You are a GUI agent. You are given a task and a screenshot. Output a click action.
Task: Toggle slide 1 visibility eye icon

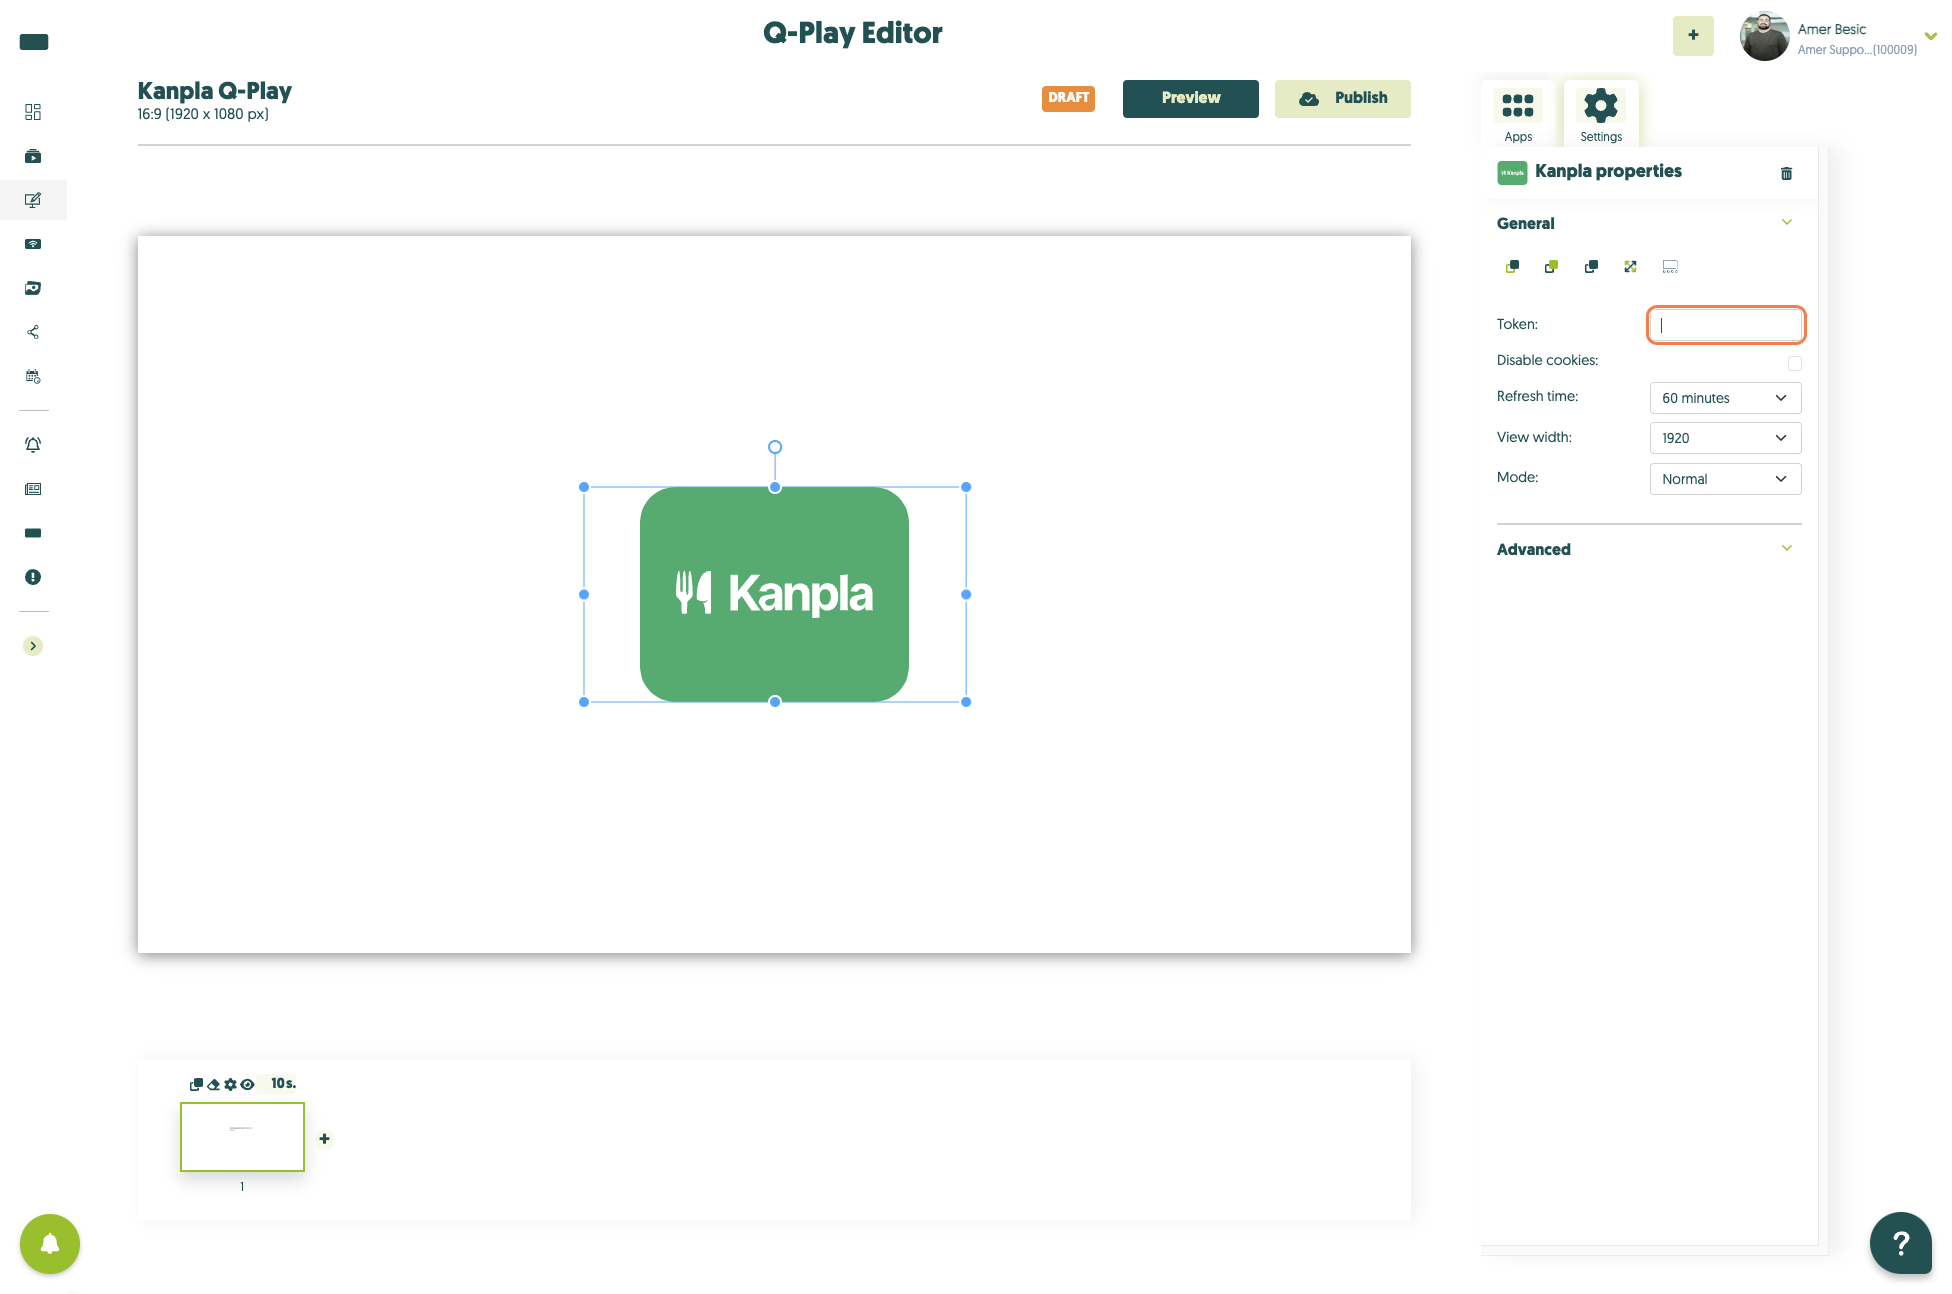[247, 1084]
